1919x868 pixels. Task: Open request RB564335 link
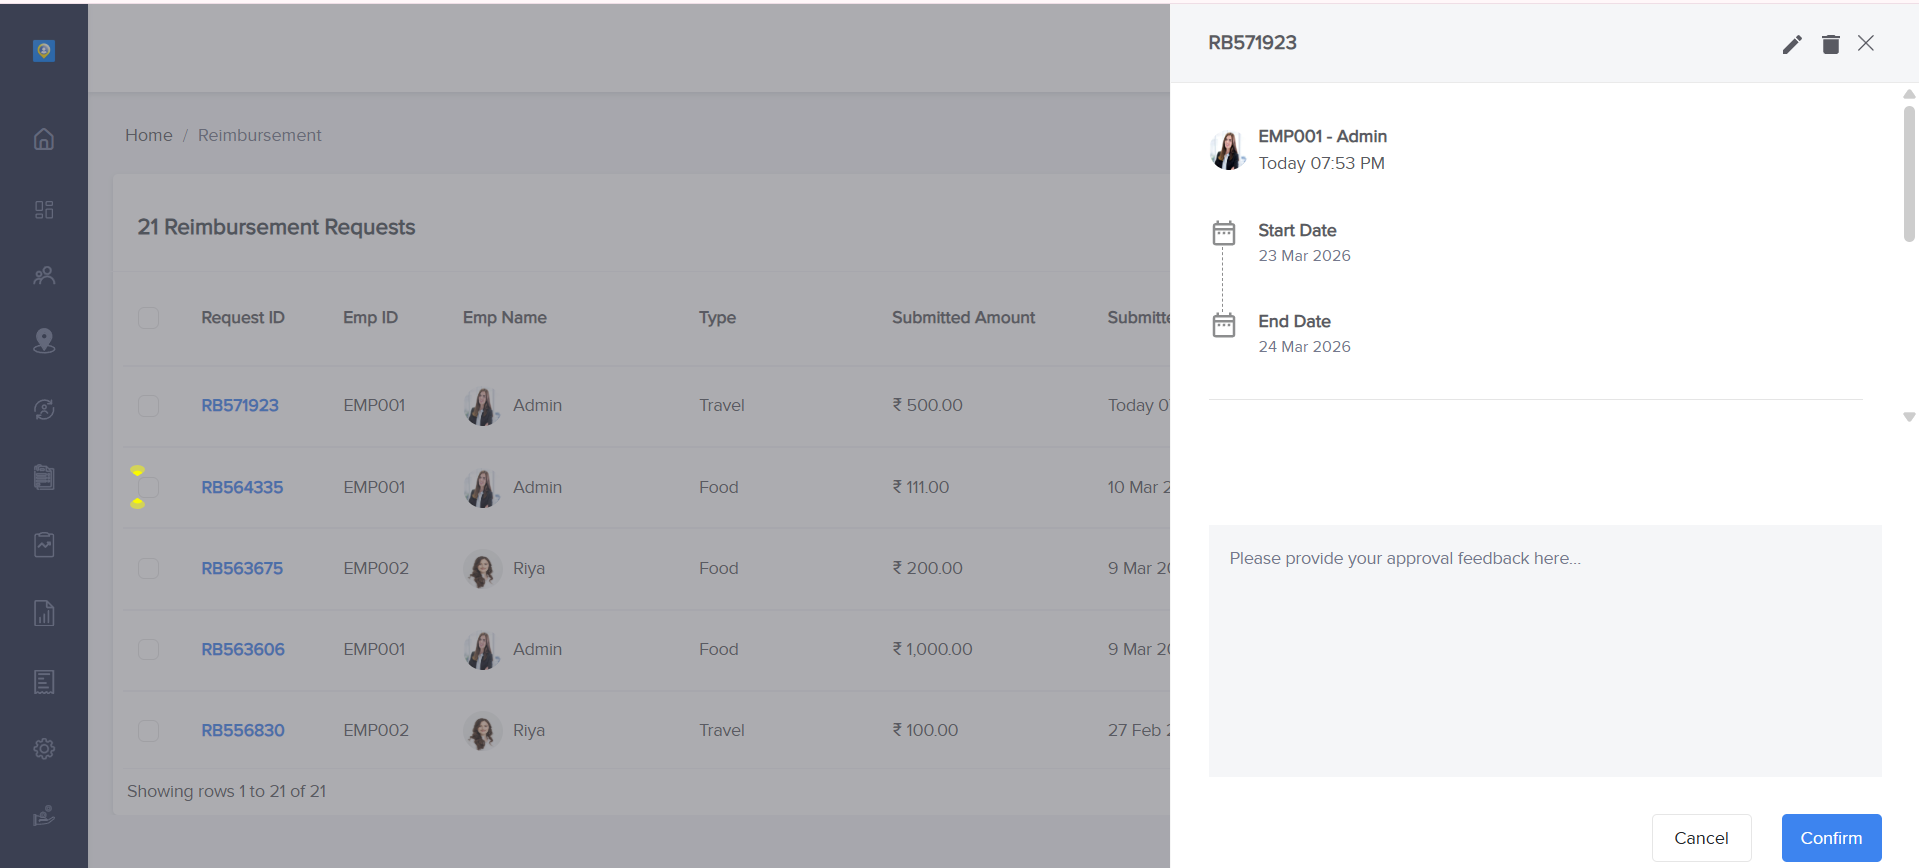pos(242,487)
